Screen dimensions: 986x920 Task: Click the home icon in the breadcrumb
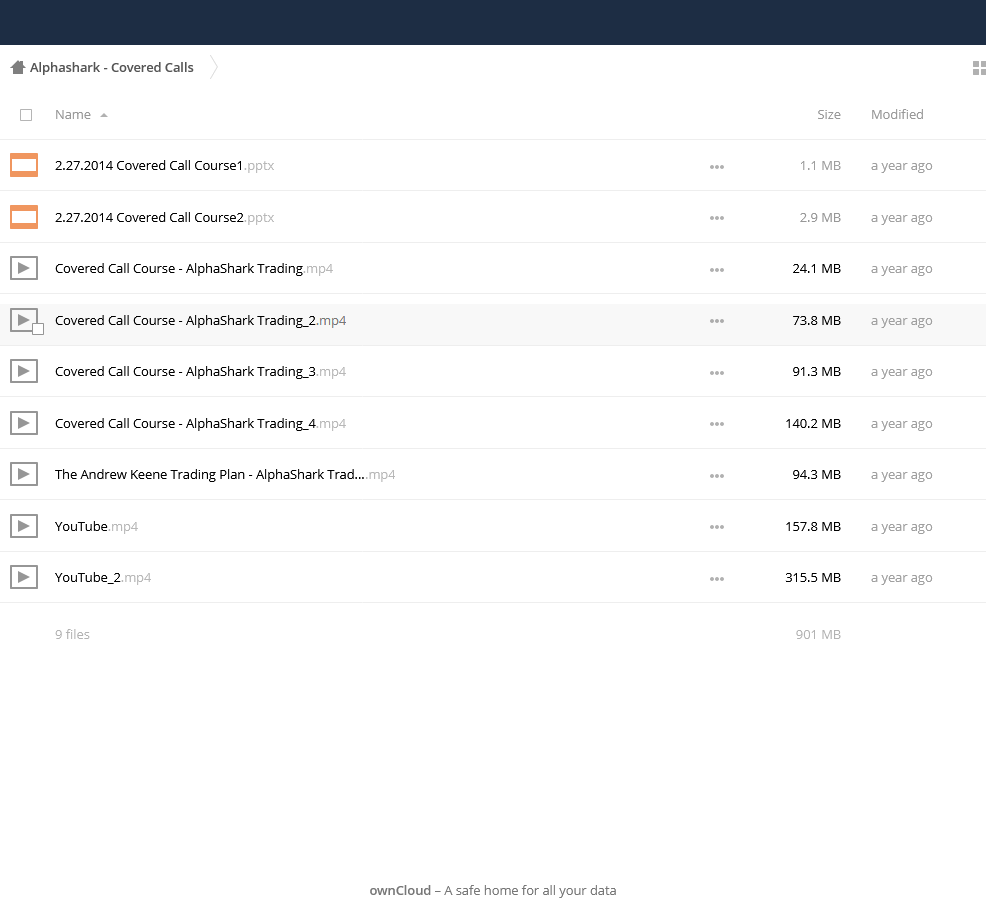(x=18, y=67)
